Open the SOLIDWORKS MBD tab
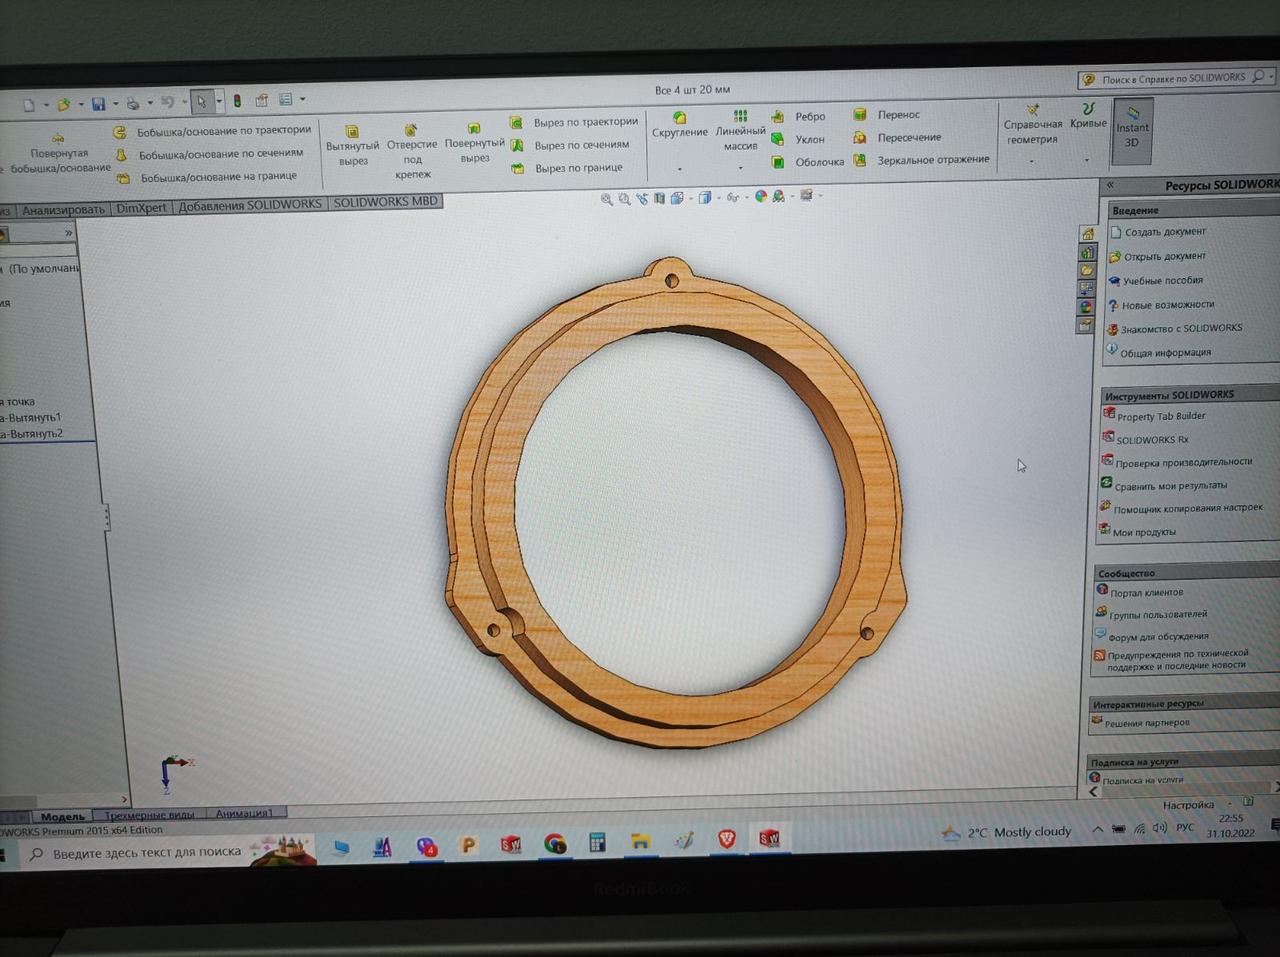This screenshot has height=957, width=1280. (x=385, y=202)
